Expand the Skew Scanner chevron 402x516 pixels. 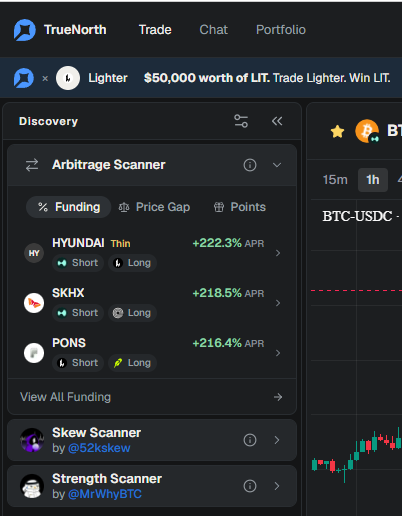[277, 440]
